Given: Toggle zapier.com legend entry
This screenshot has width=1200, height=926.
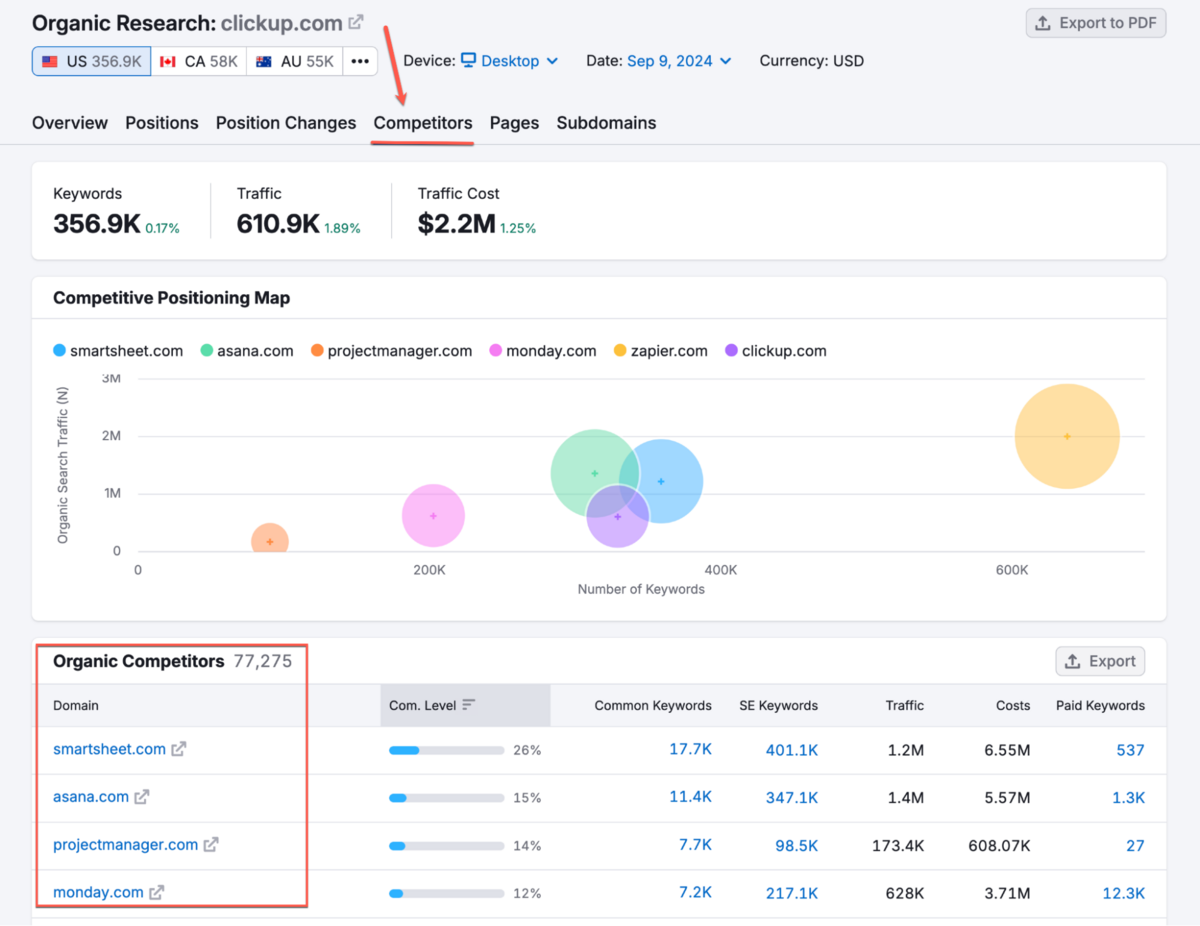Looking at the screenshot, I should click(660, 351).
